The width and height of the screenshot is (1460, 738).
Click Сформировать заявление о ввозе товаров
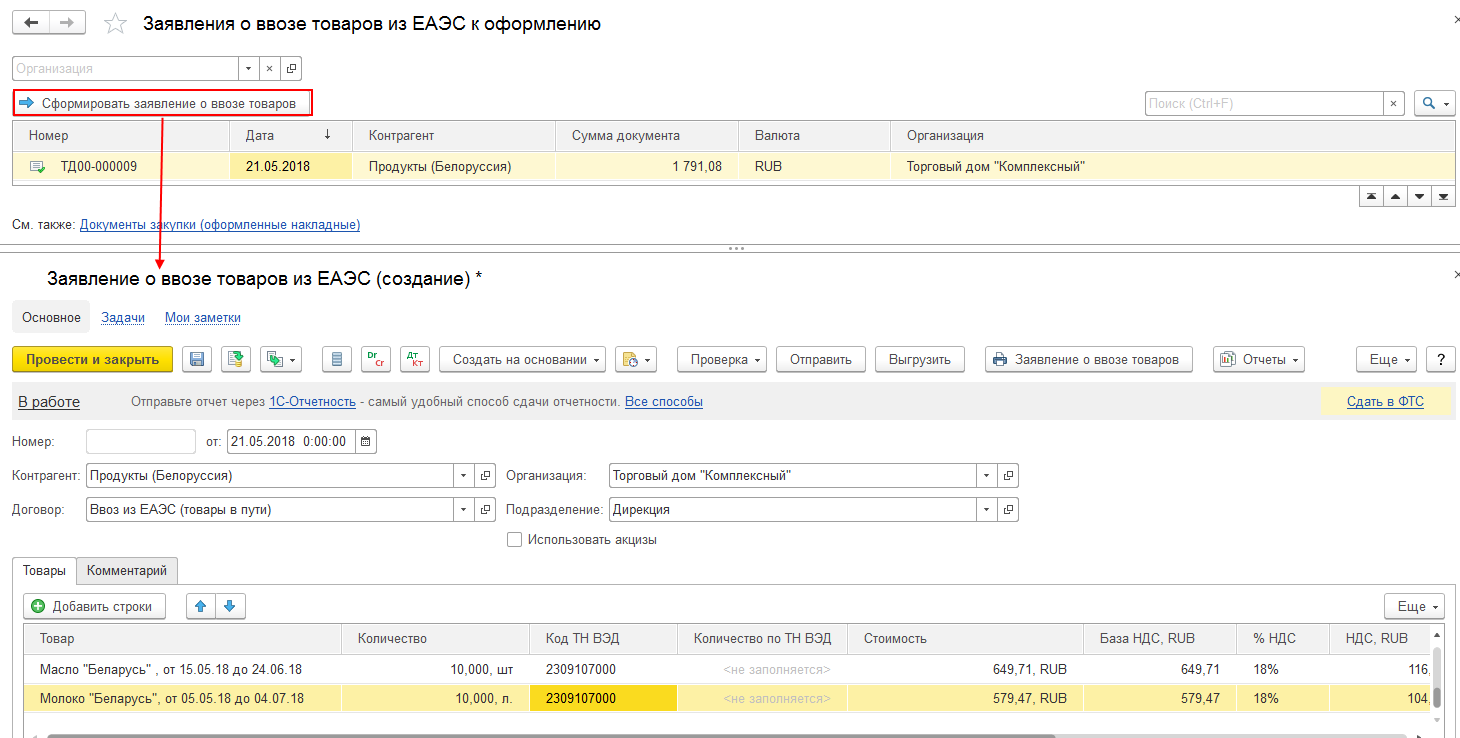point(163,103)
